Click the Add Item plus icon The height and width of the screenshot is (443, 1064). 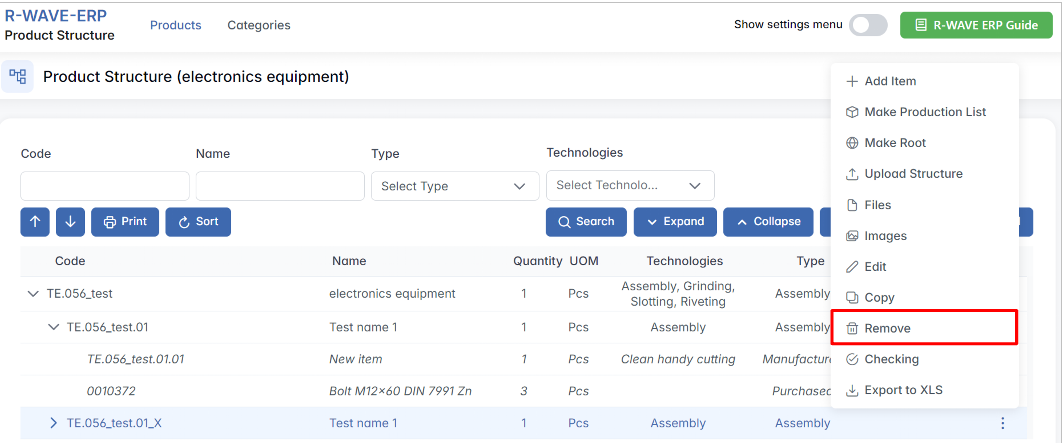[x=852, y=81]
